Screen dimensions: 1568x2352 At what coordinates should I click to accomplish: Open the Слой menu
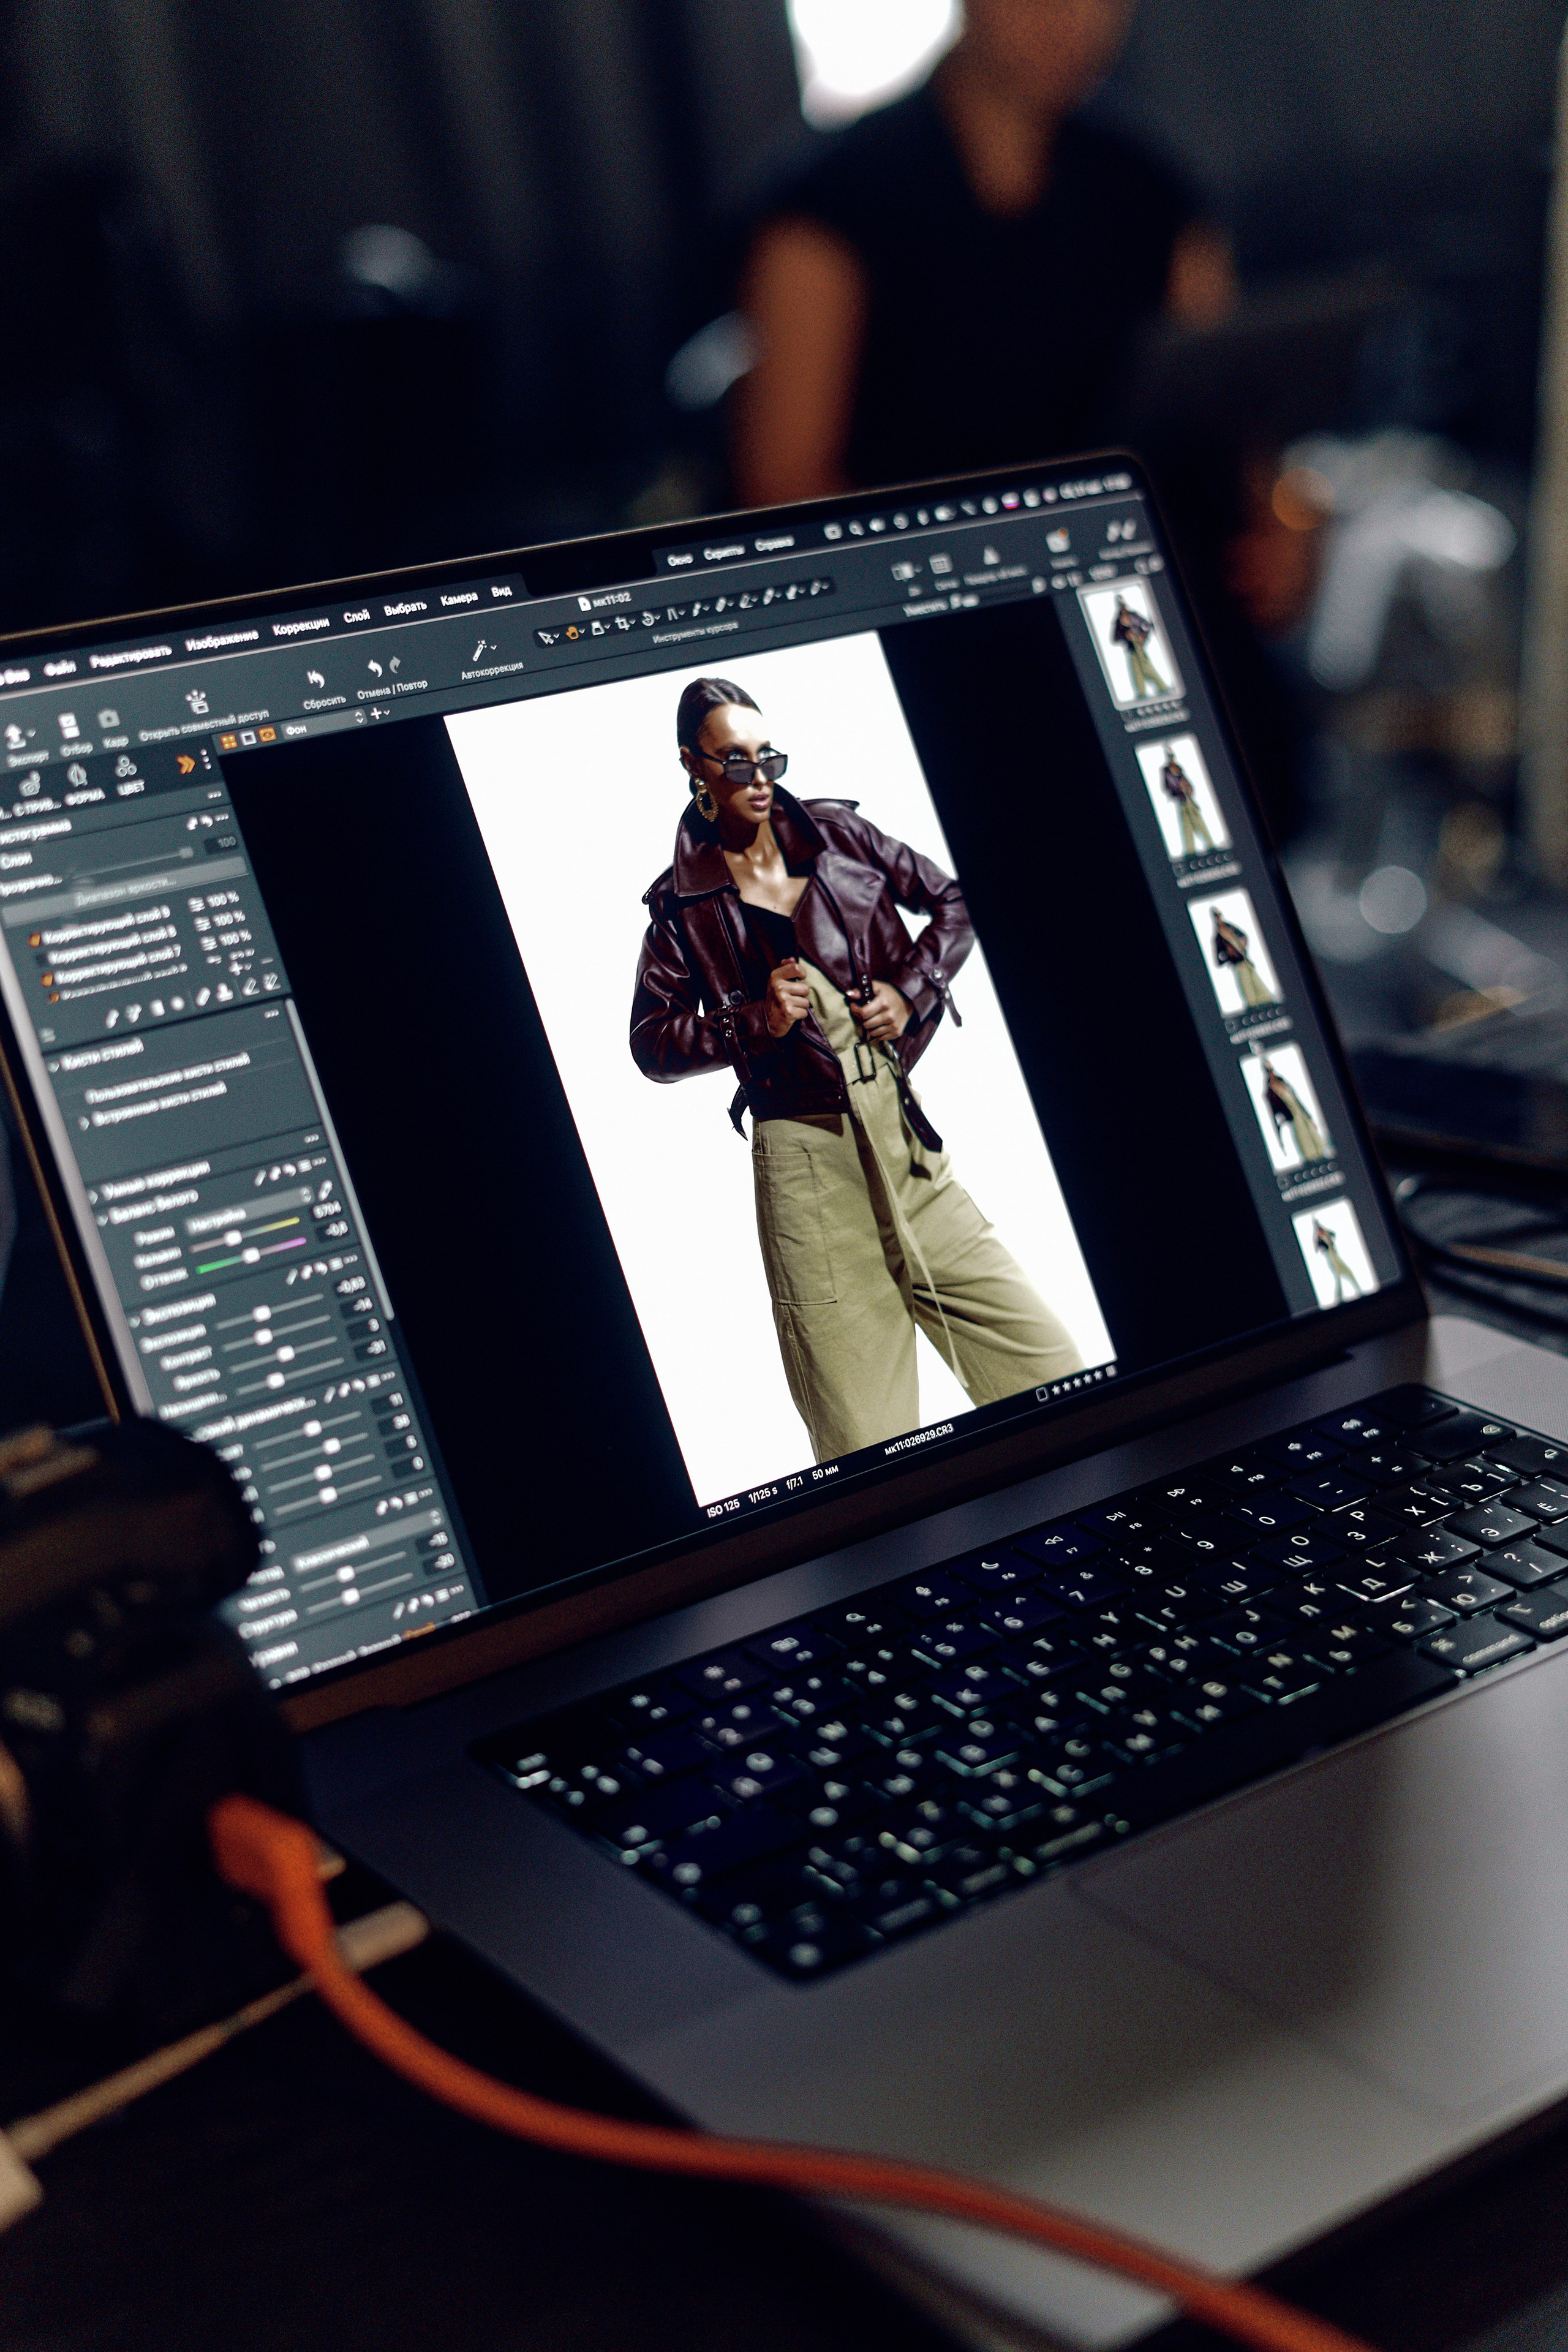(356, 616)
